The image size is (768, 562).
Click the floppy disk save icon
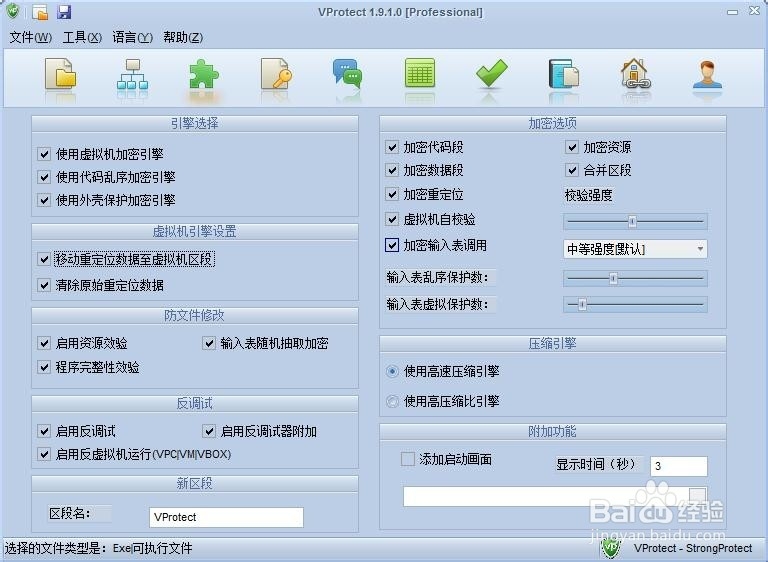(64, 12)
